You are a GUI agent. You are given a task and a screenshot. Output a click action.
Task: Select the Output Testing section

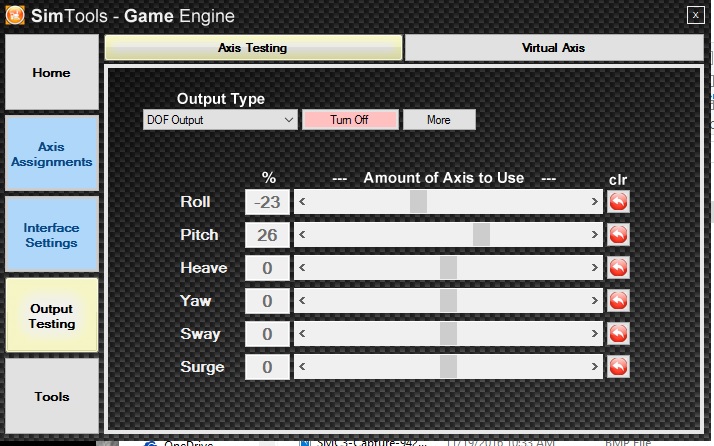point(51,316)
